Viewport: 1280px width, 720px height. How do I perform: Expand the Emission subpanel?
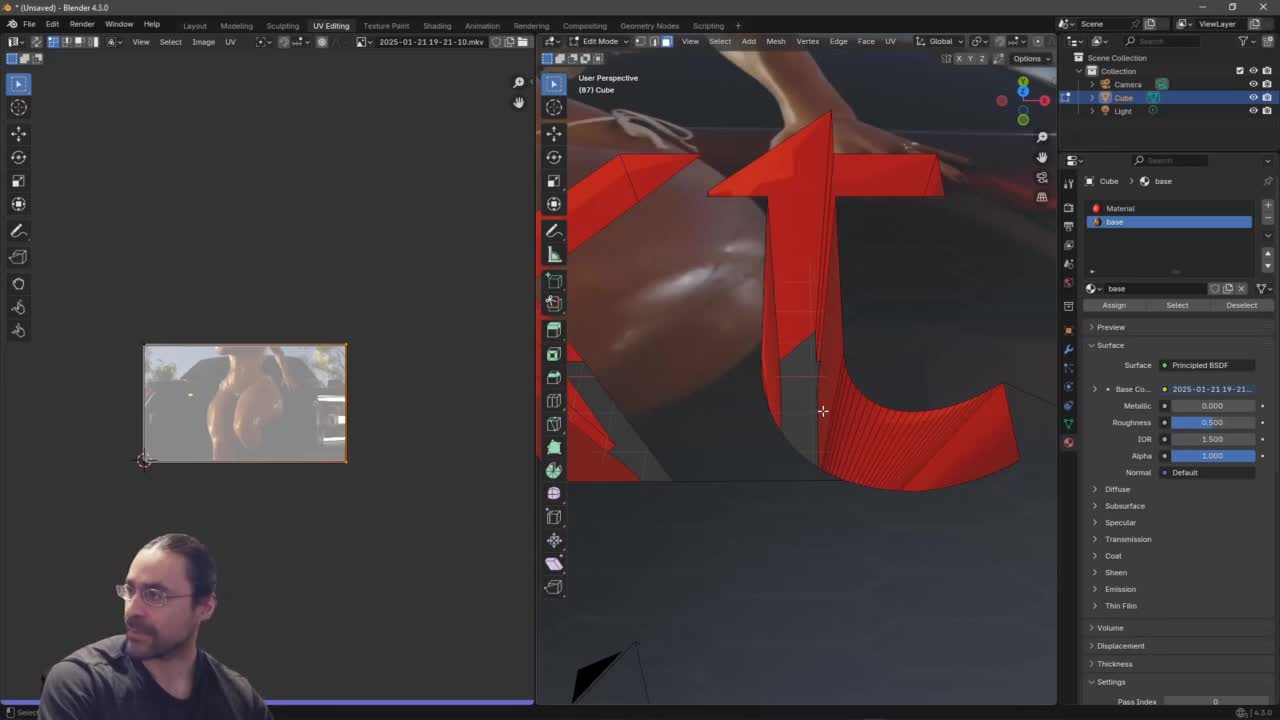1120,589
